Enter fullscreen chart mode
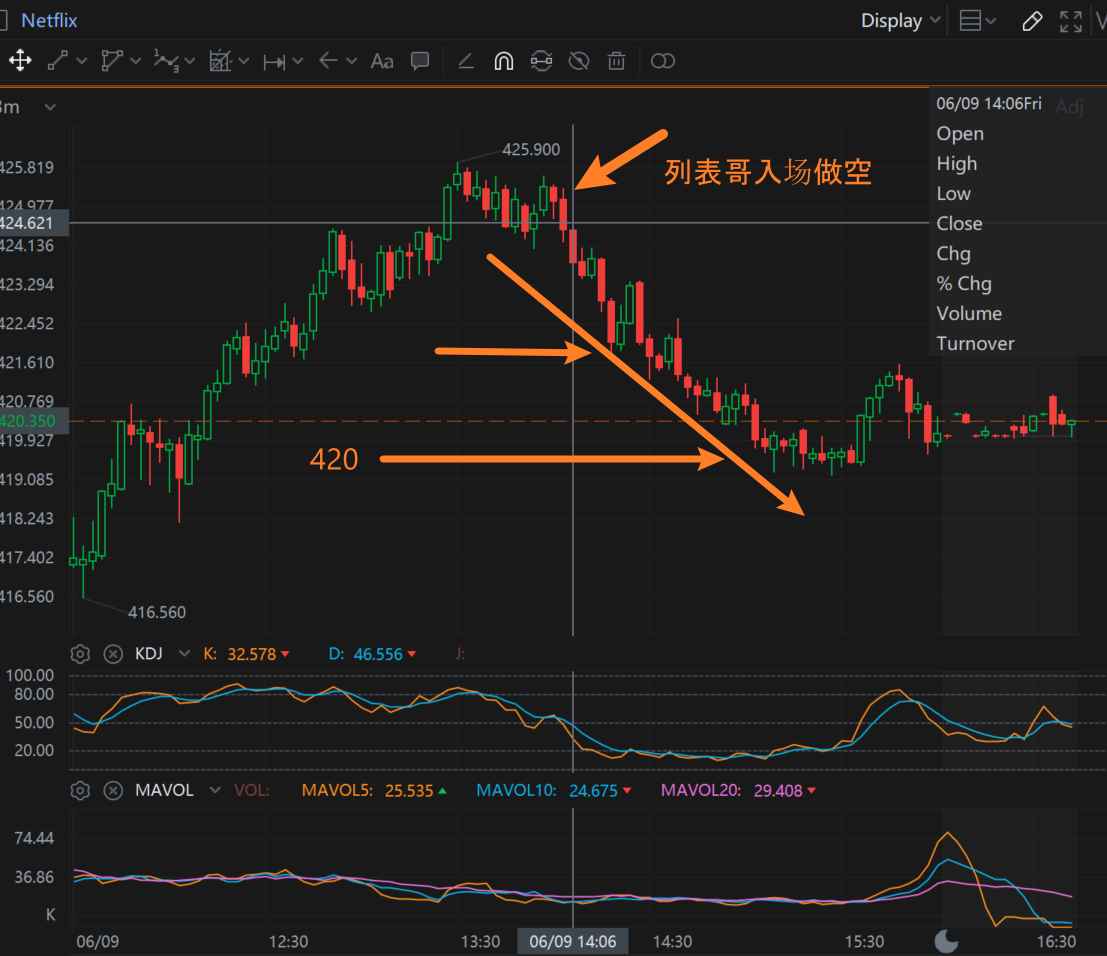 [x=1070, y=21]
